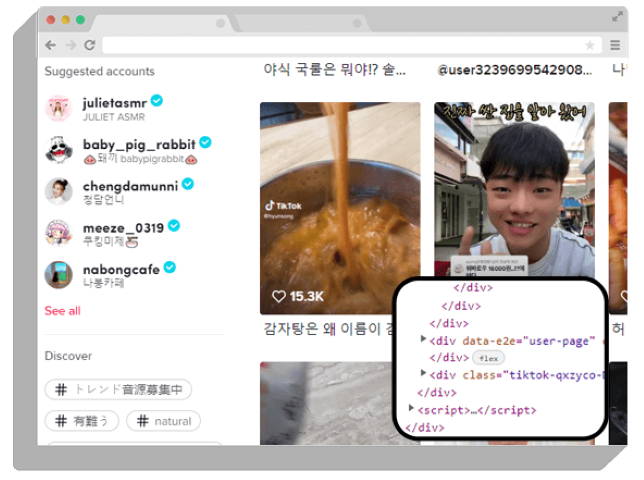
Task: Open the browser hamburger menu
Action: (615, 45)
